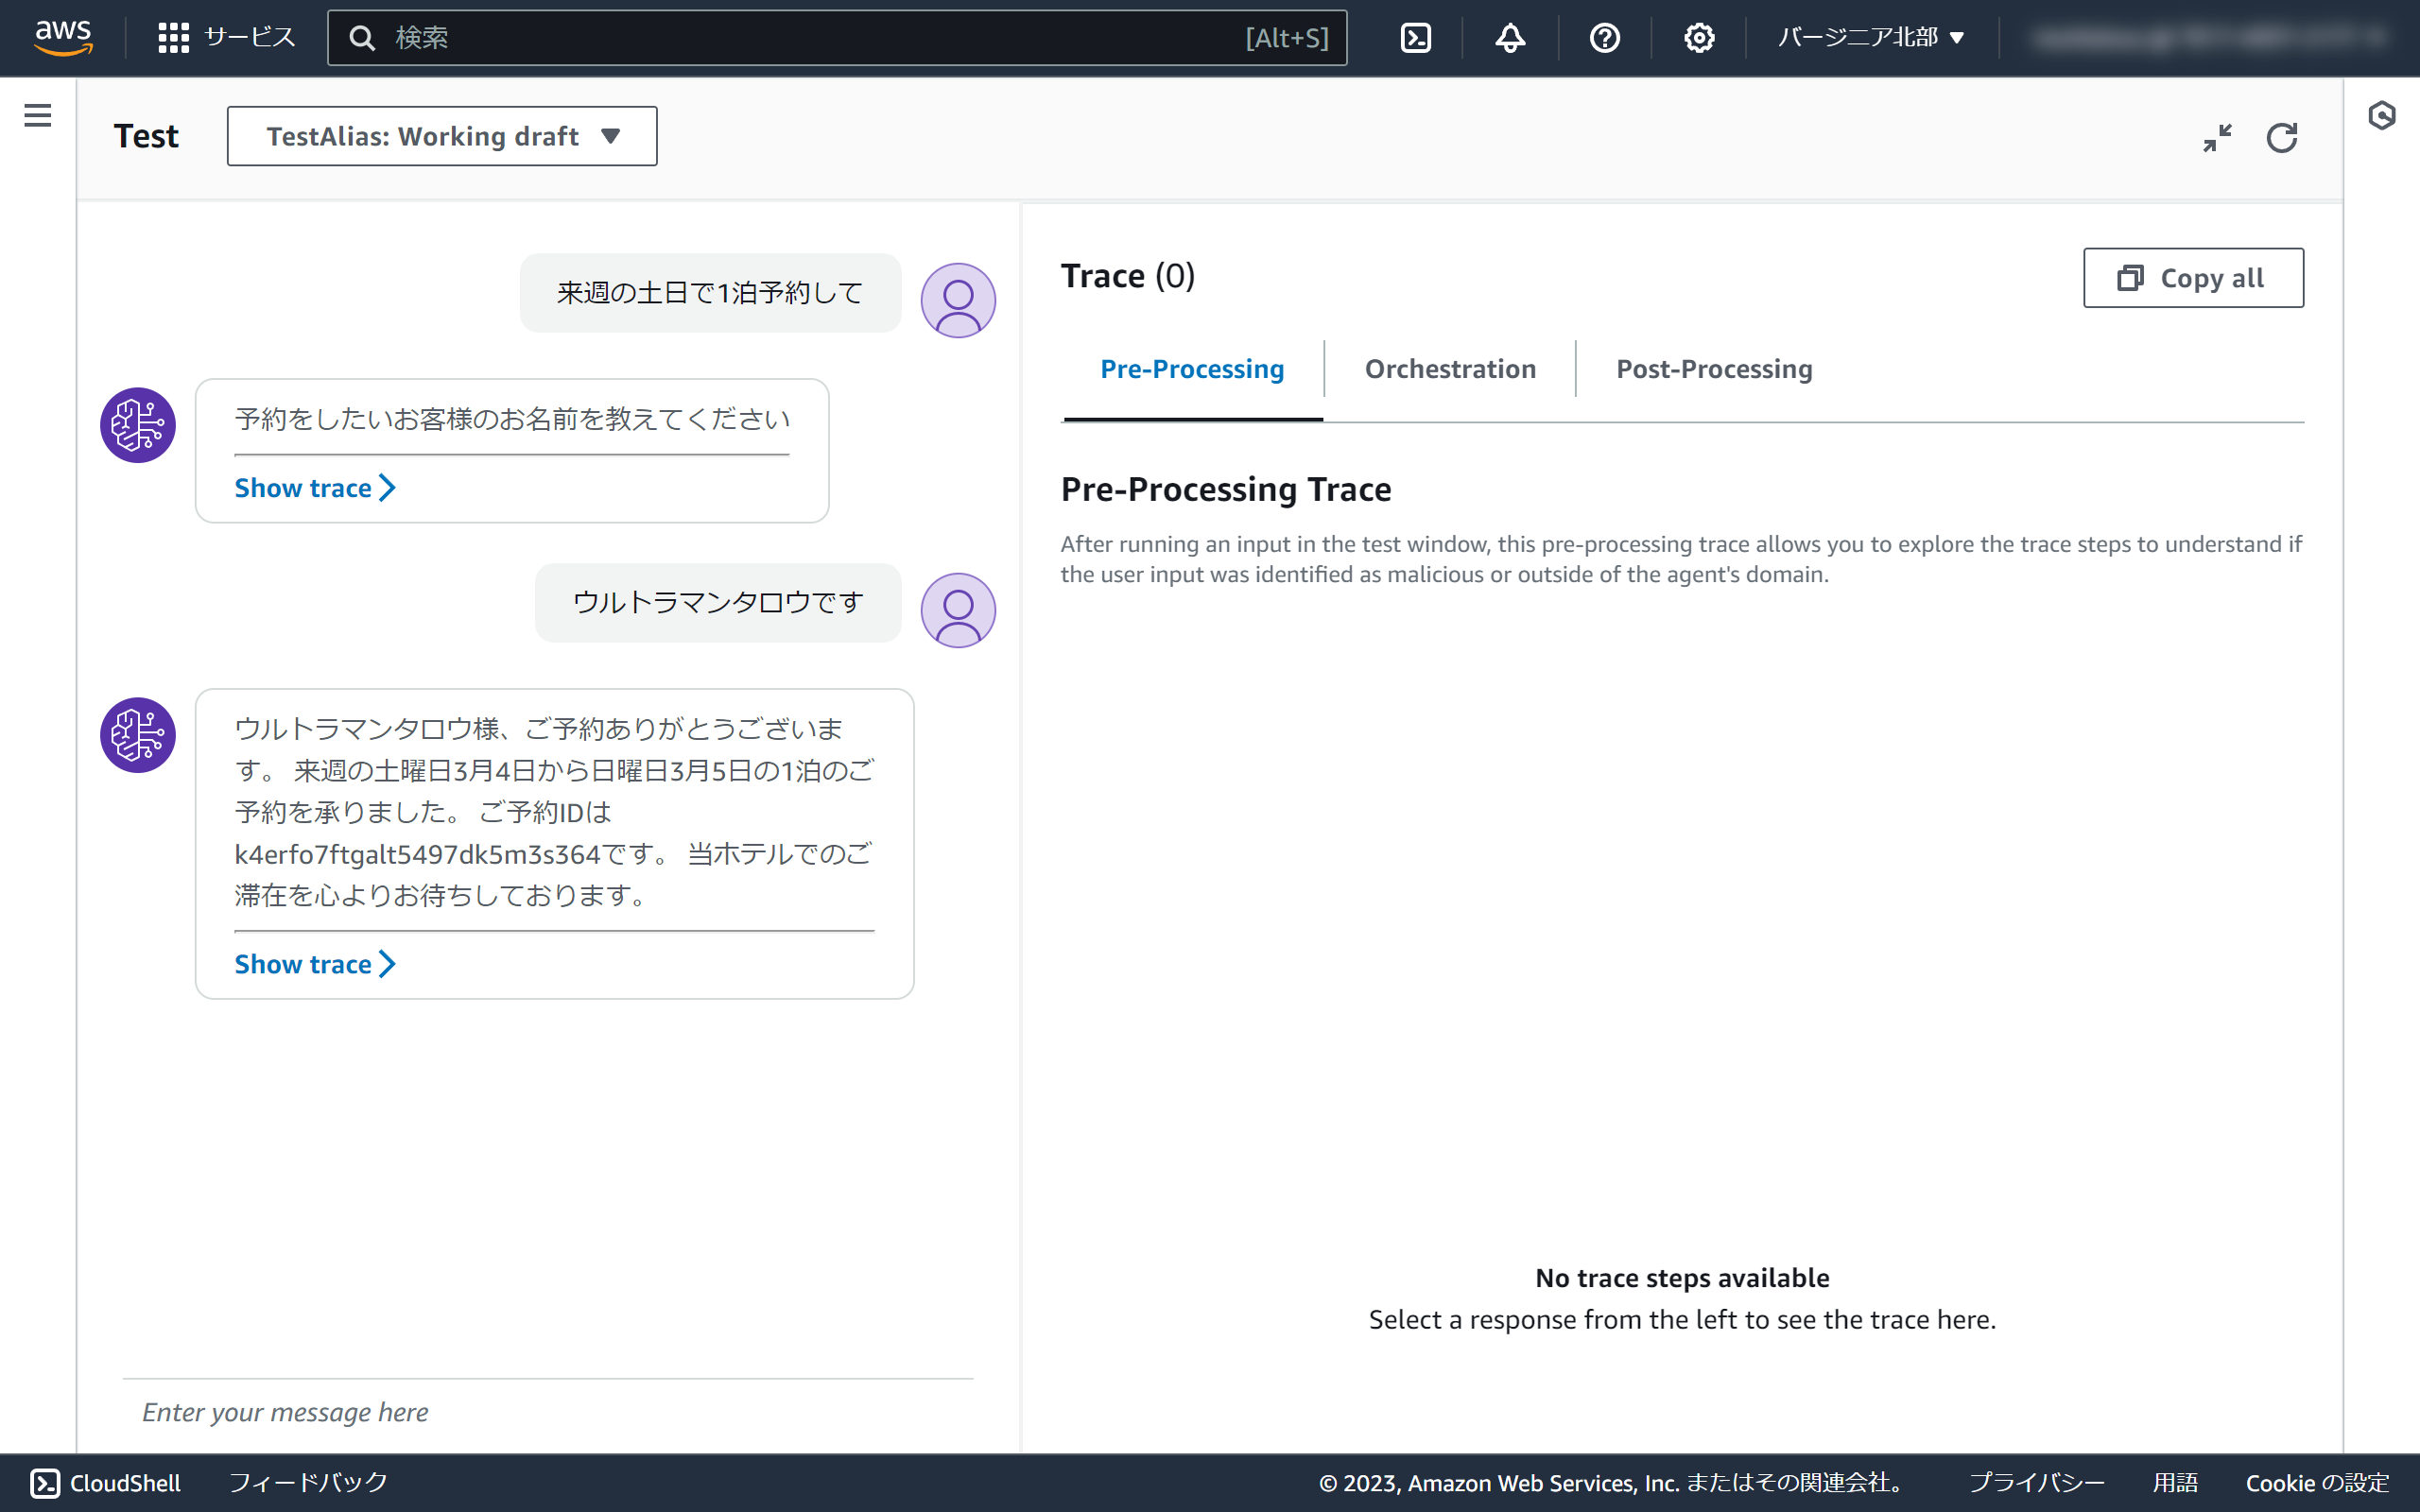Open the Cookie の設定 footer link
The image size is (2420, 1512).
(x=2316, y=1482)
